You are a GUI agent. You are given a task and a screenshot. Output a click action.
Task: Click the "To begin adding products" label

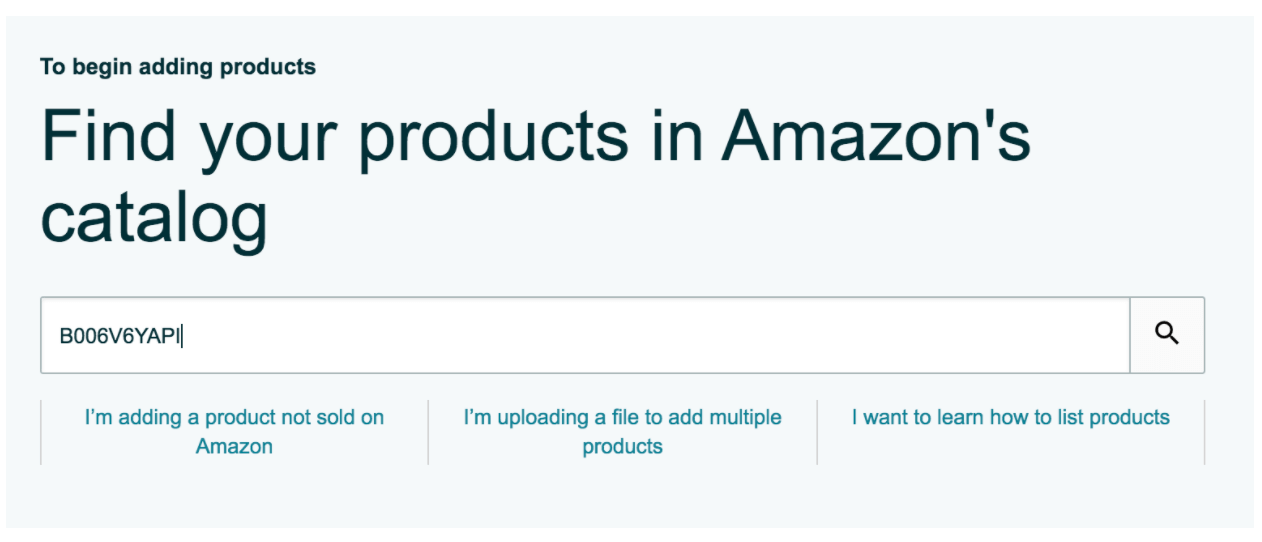(178, 67)
